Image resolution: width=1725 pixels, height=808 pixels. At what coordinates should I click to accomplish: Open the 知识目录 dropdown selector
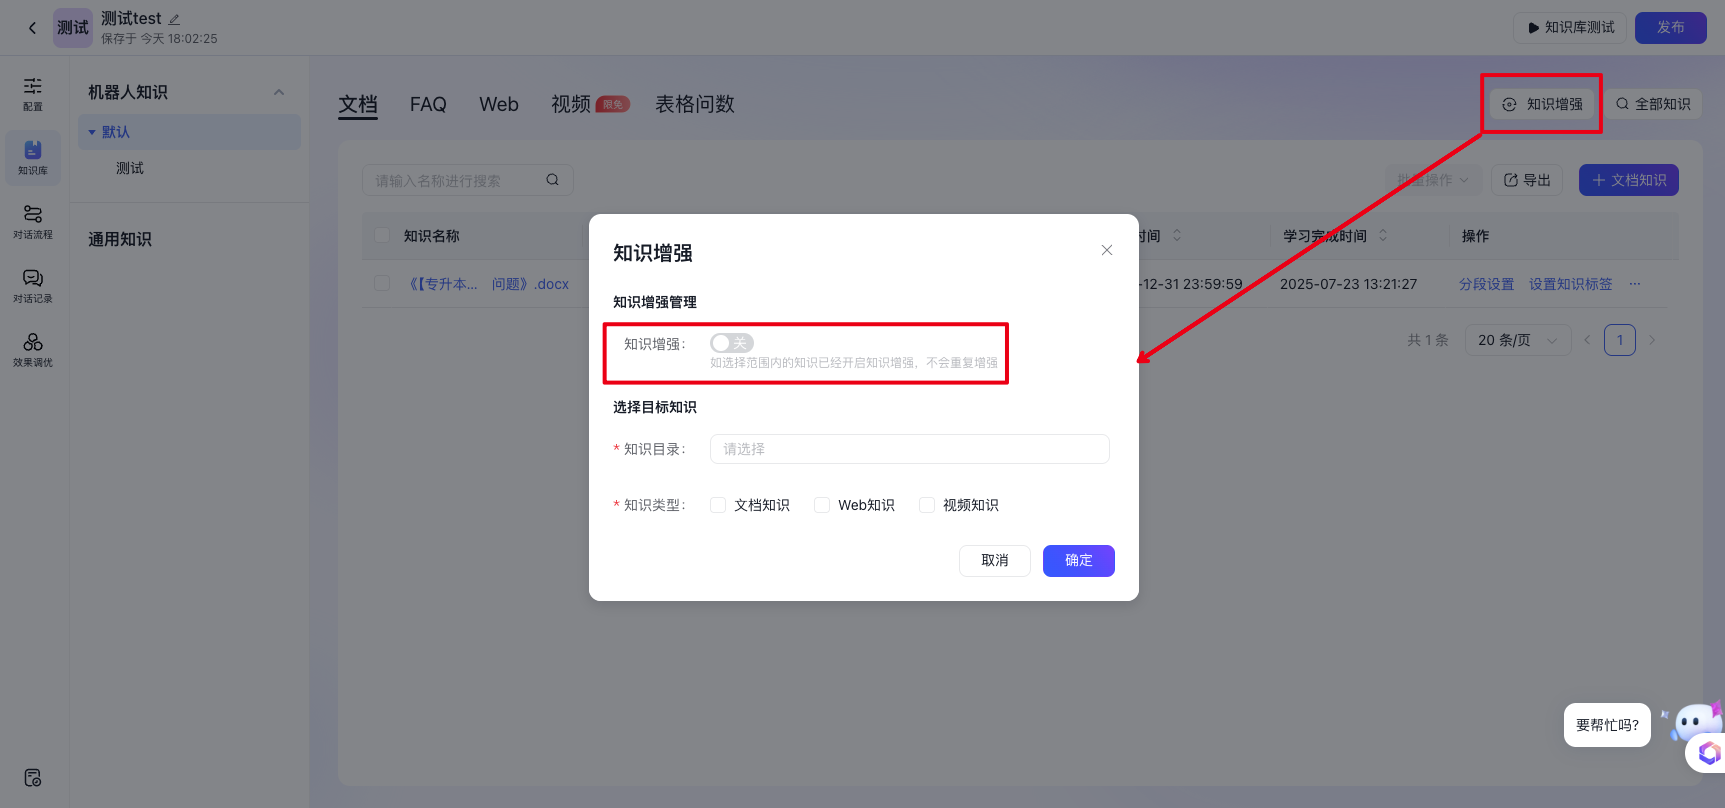pos(909,449)
